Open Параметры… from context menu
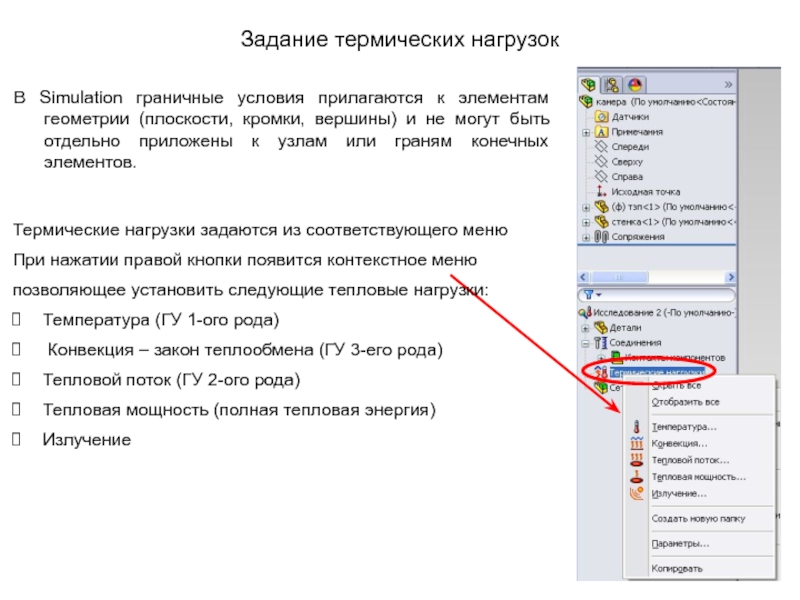 tap(680, 543)
